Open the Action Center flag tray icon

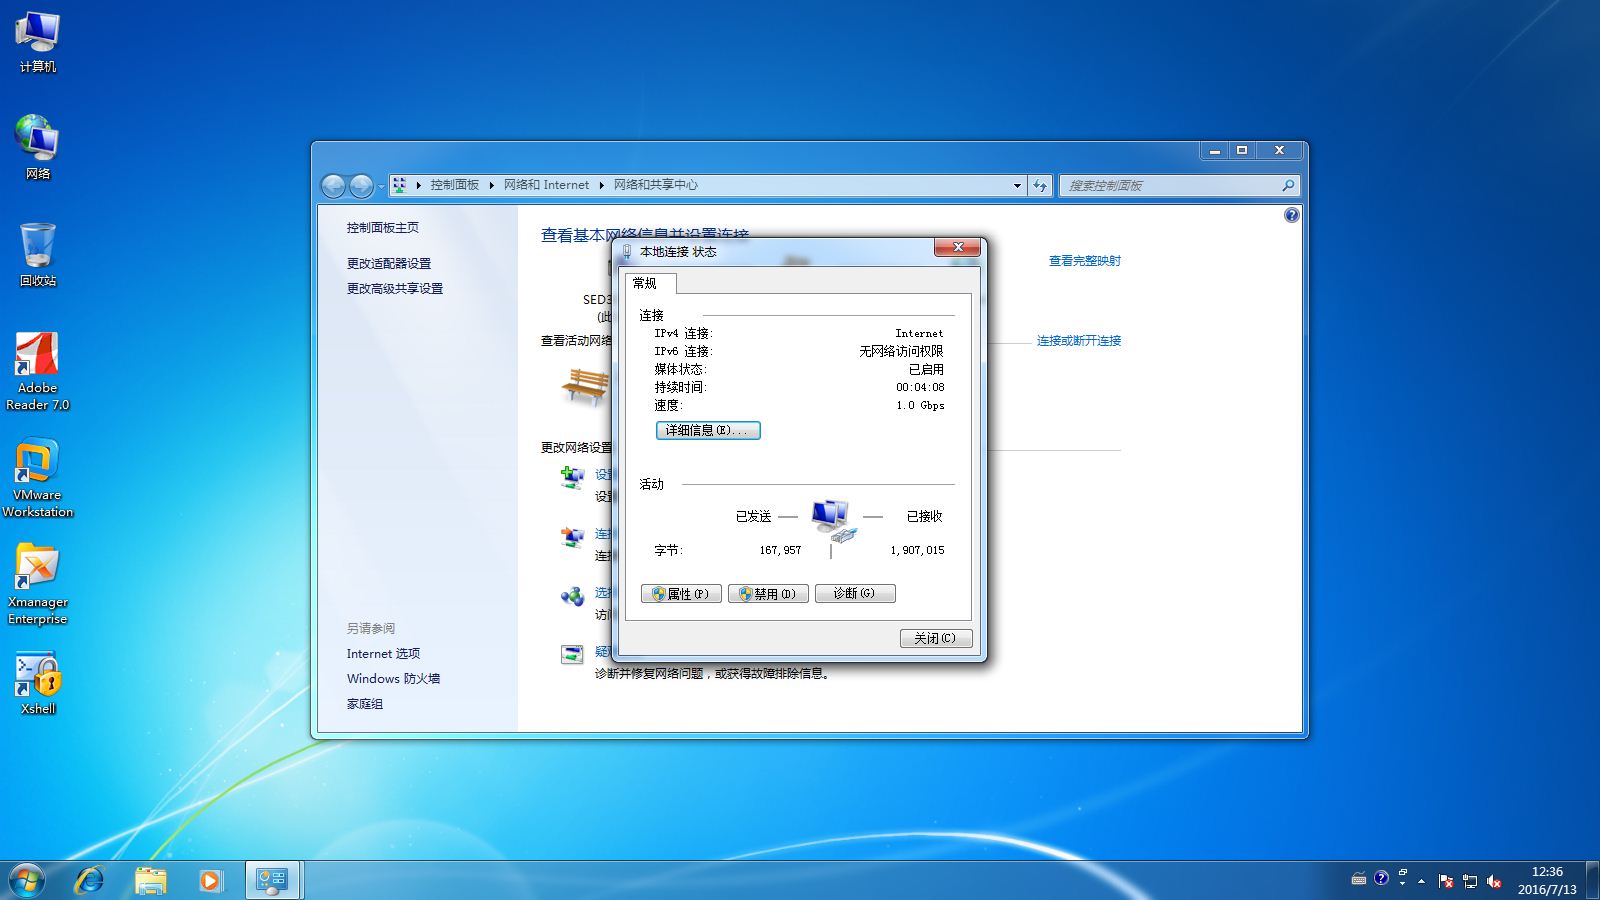click(x=1446, y=881)
